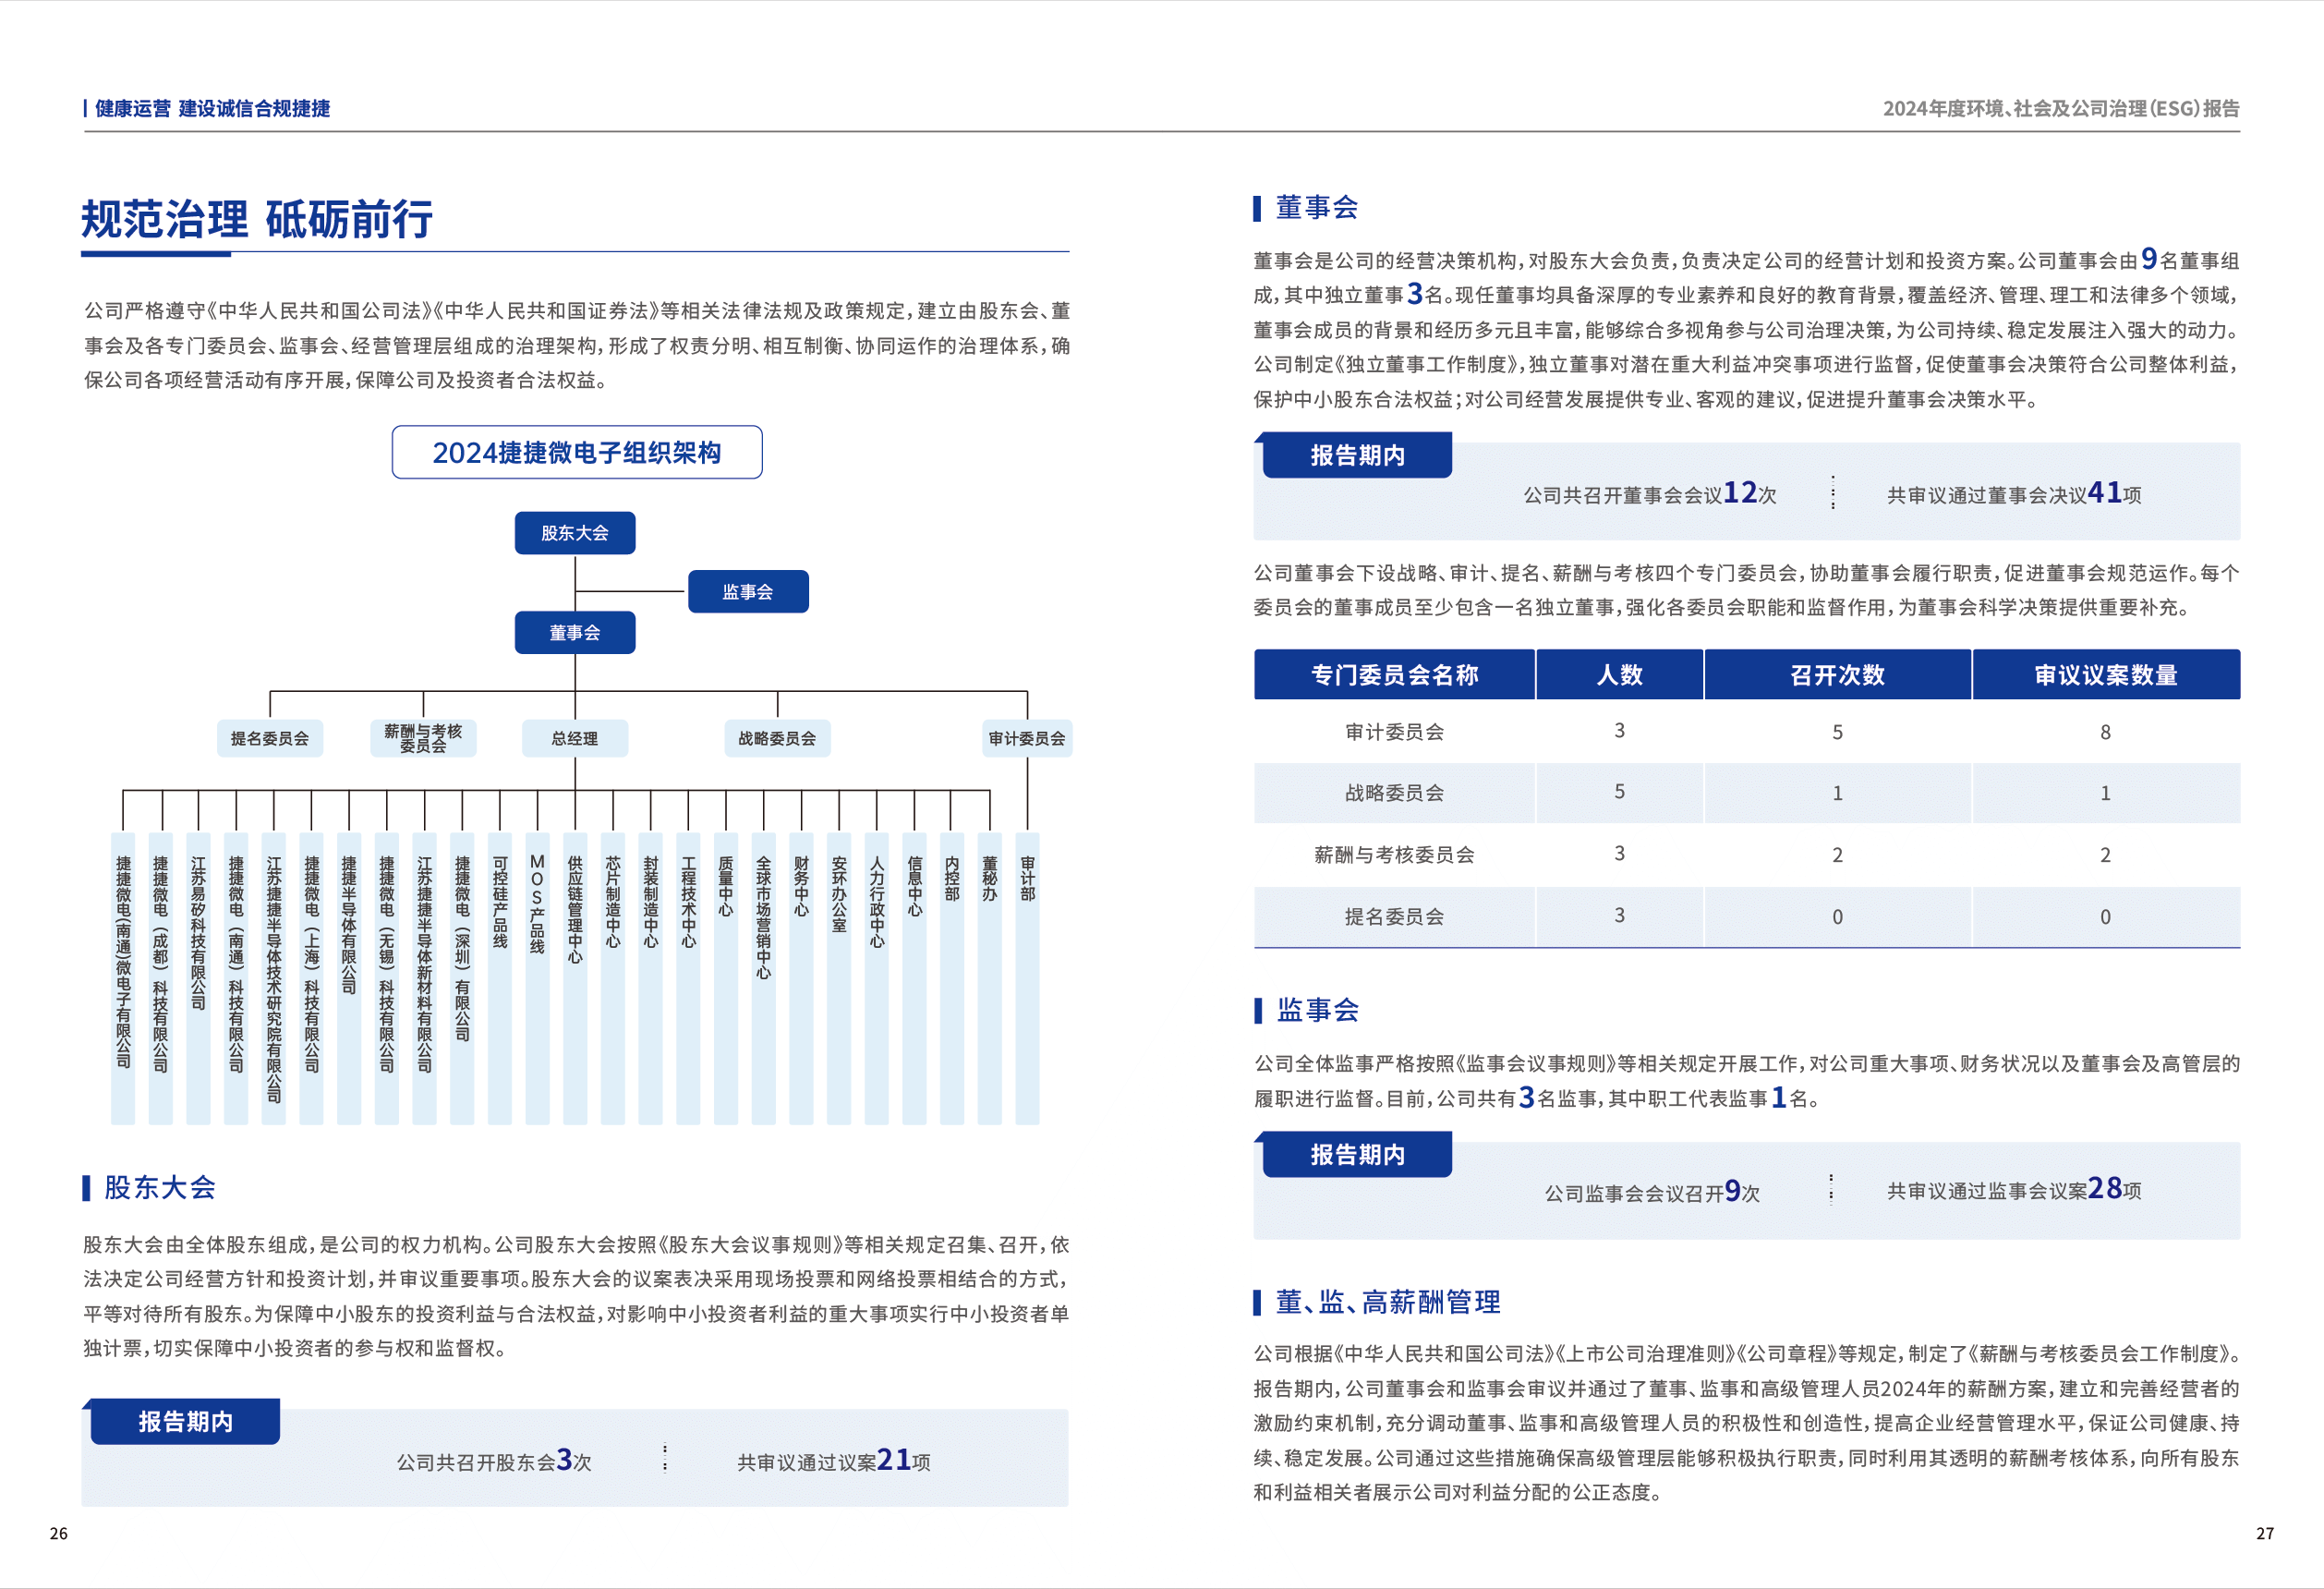
Task: Click the 召开次数 column header
Action: [x=1837, y=675]
